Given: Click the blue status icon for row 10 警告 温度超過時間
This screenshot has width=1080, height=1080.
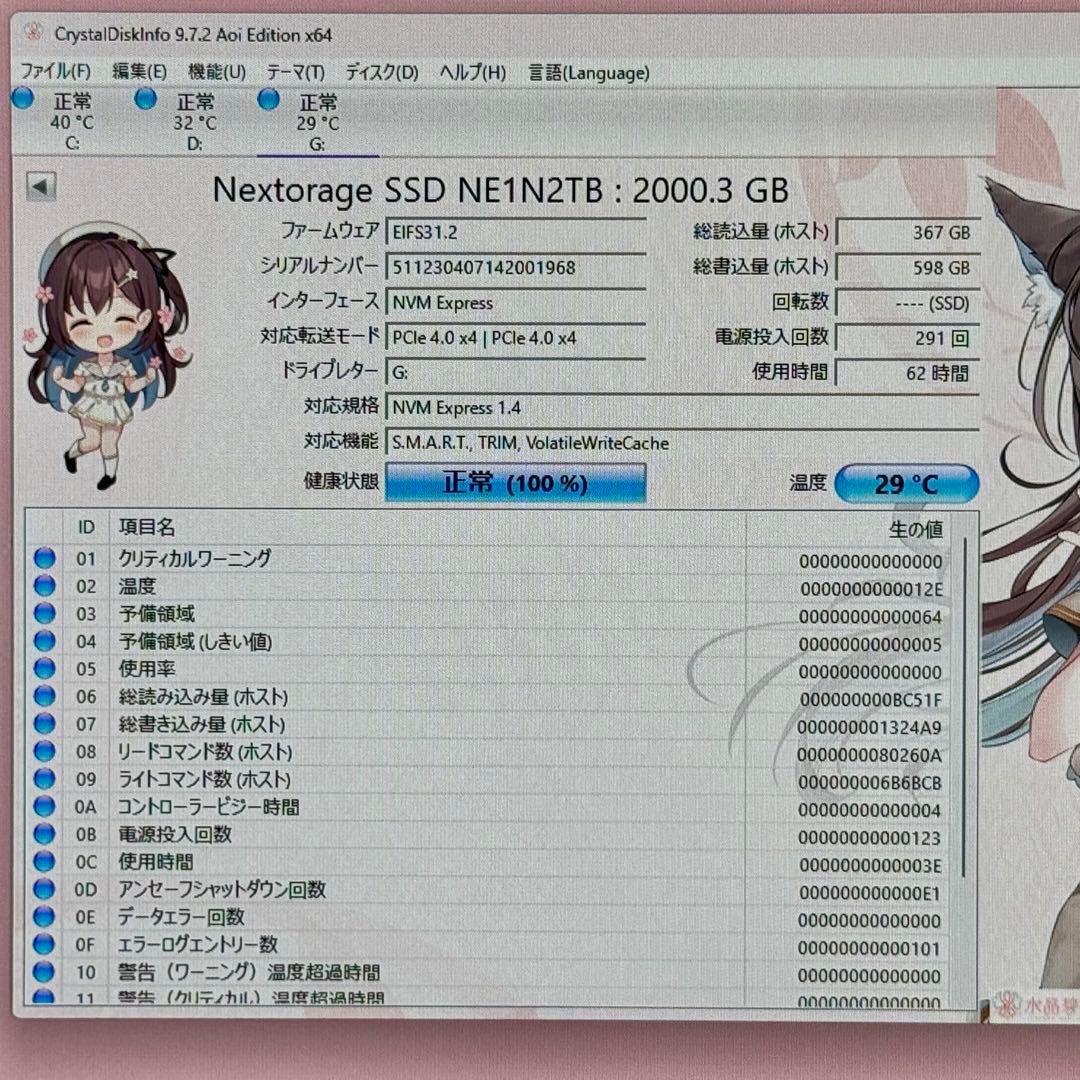Looking at the screenshot, I should pos(45,970).
